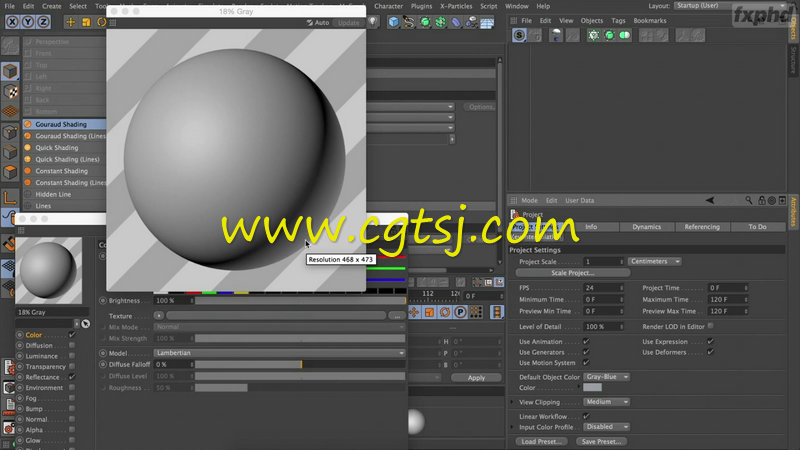This screenshot has height=450, width=800.
Task: Click the S icon in Object Manager toolbar
Action: click(x=519, y=35)
